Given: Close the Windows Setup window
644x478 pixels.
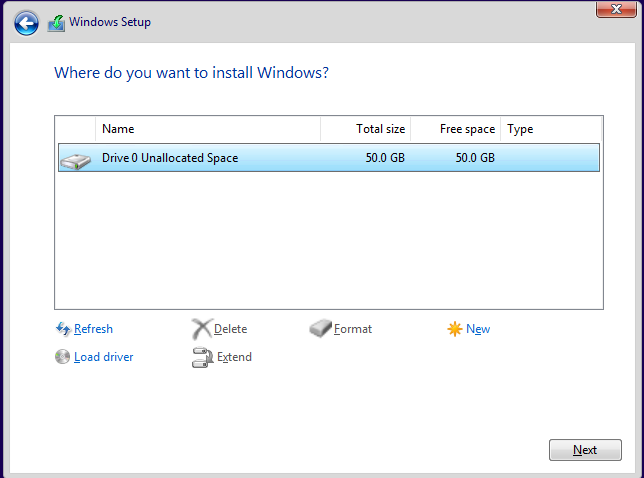Looking at the screenshot, I should click(x=612, y=9).
